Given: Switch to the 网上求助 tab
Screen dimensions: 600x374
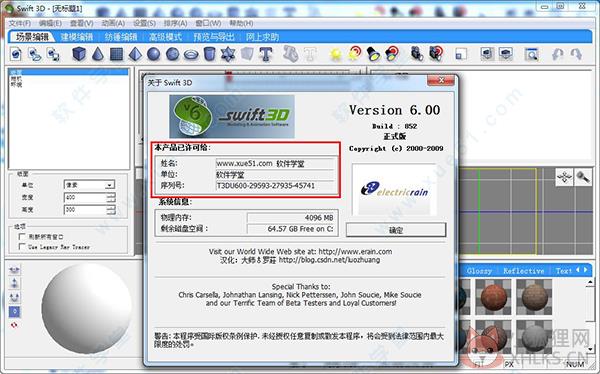Looking at the screenshot, I should pos(262,37).
